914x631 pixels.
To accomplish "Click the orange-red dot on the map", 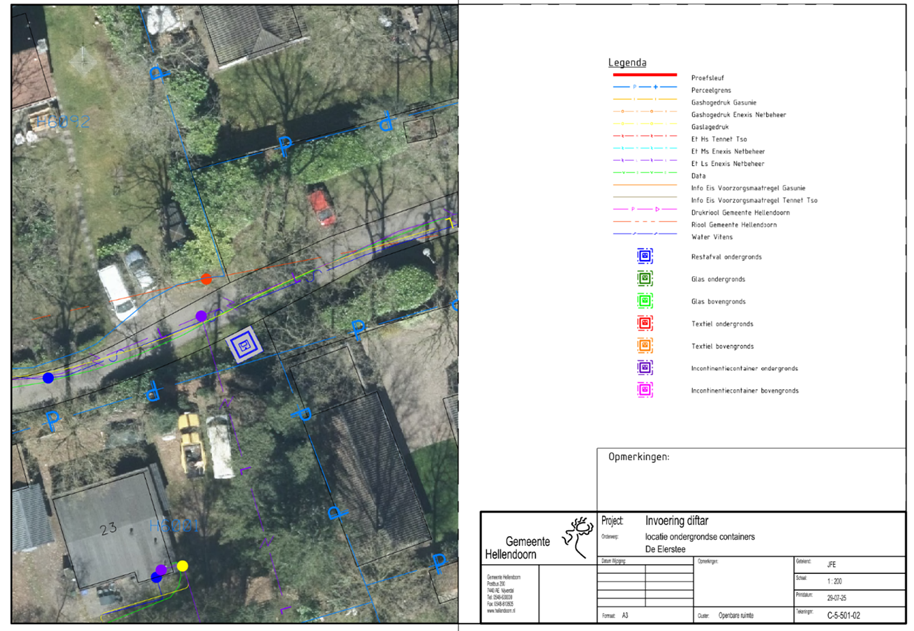I will point(206,279).
